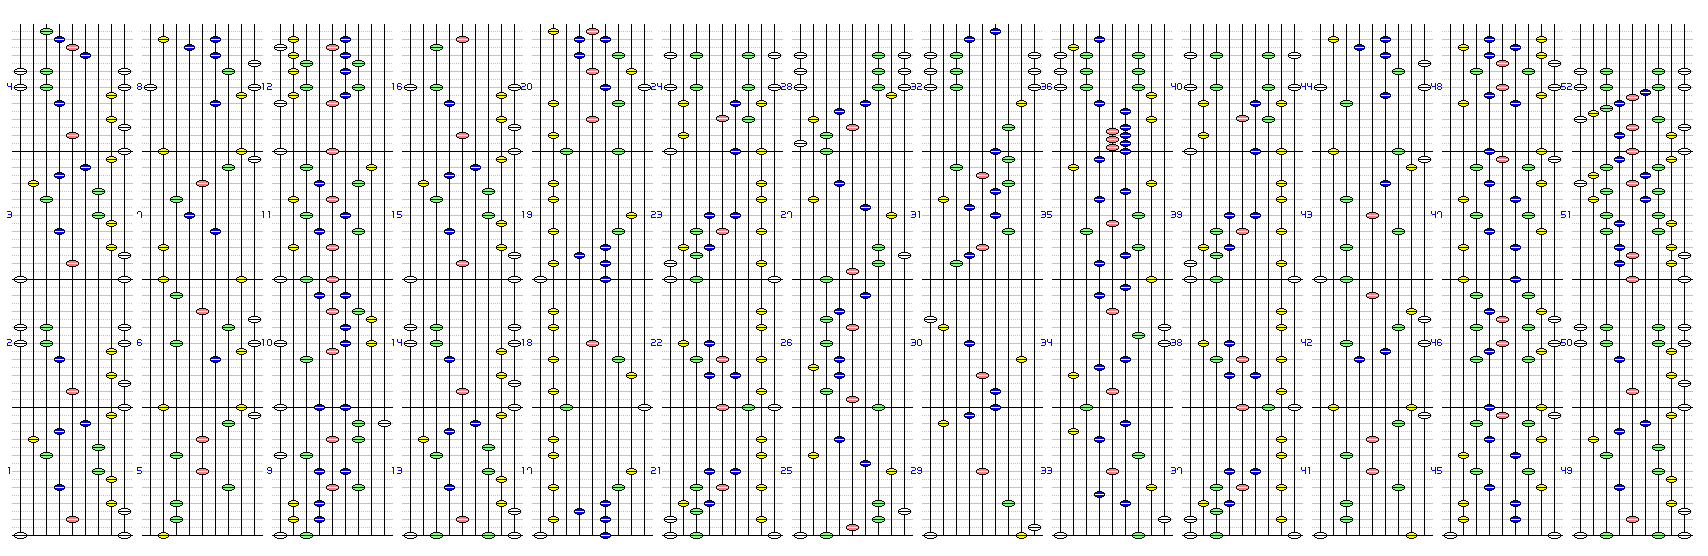Click the measure number 22 label
This screenshot has height=556, width=1708.
656,343
